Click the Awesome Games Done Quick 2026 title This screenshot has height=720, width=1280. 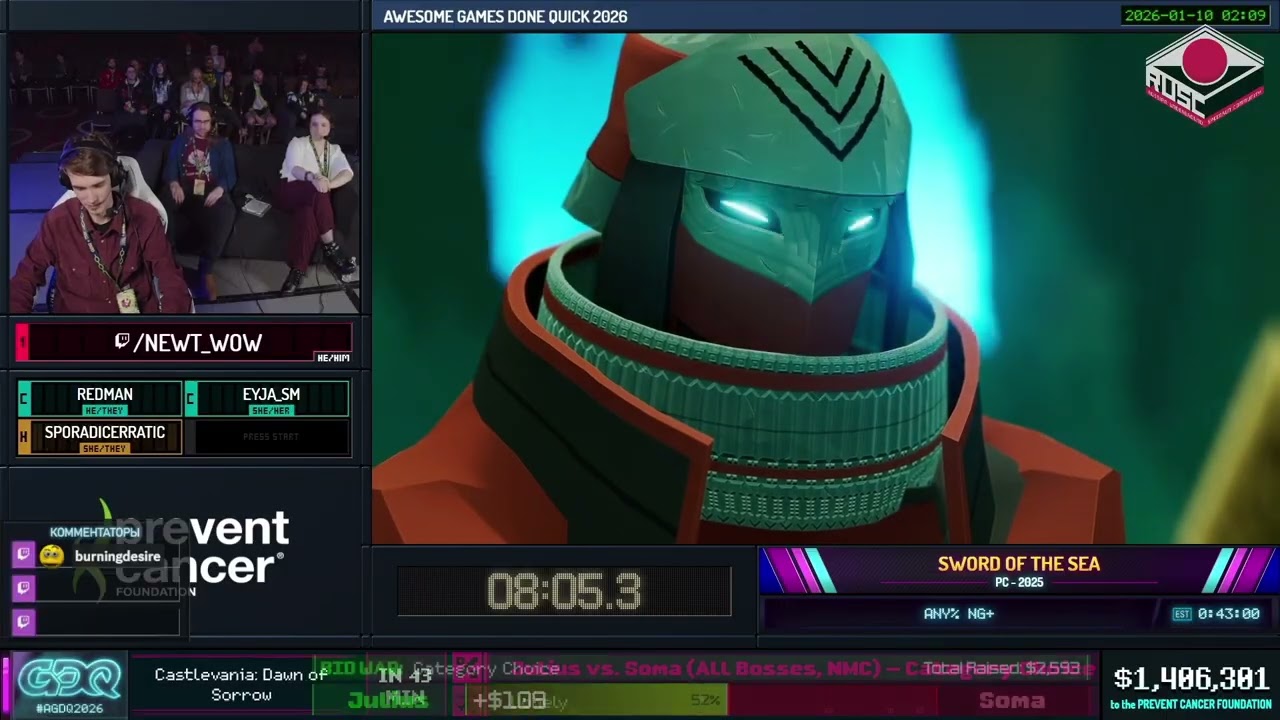point(505,16)
